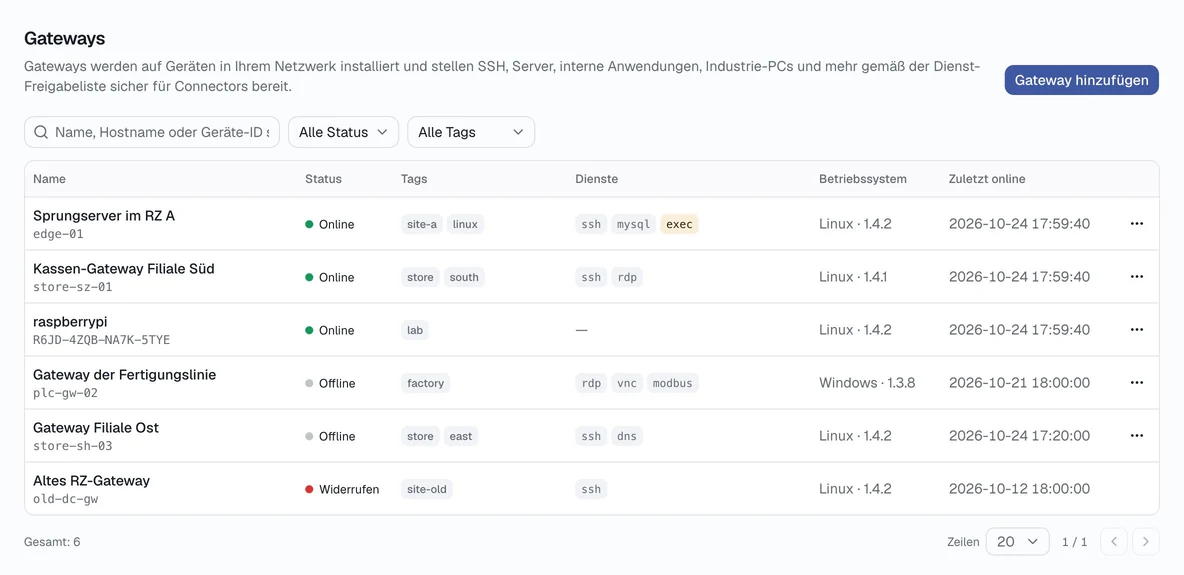Click the vnc service badge
This screenshot has width=1184, height=575.
coord(627,383)
